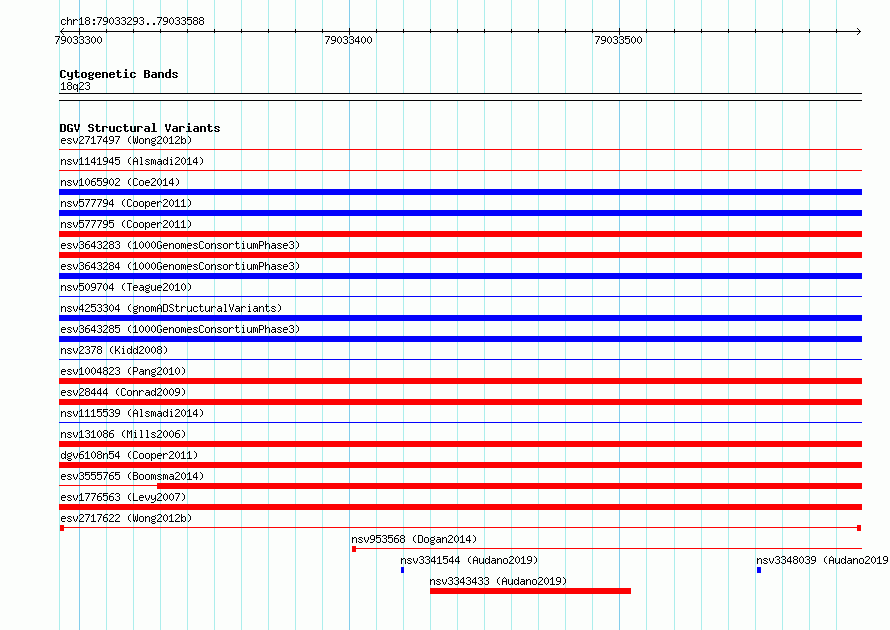Select esv28444 (Conrad2009) label
890x630 pixels.
point(123,392)
